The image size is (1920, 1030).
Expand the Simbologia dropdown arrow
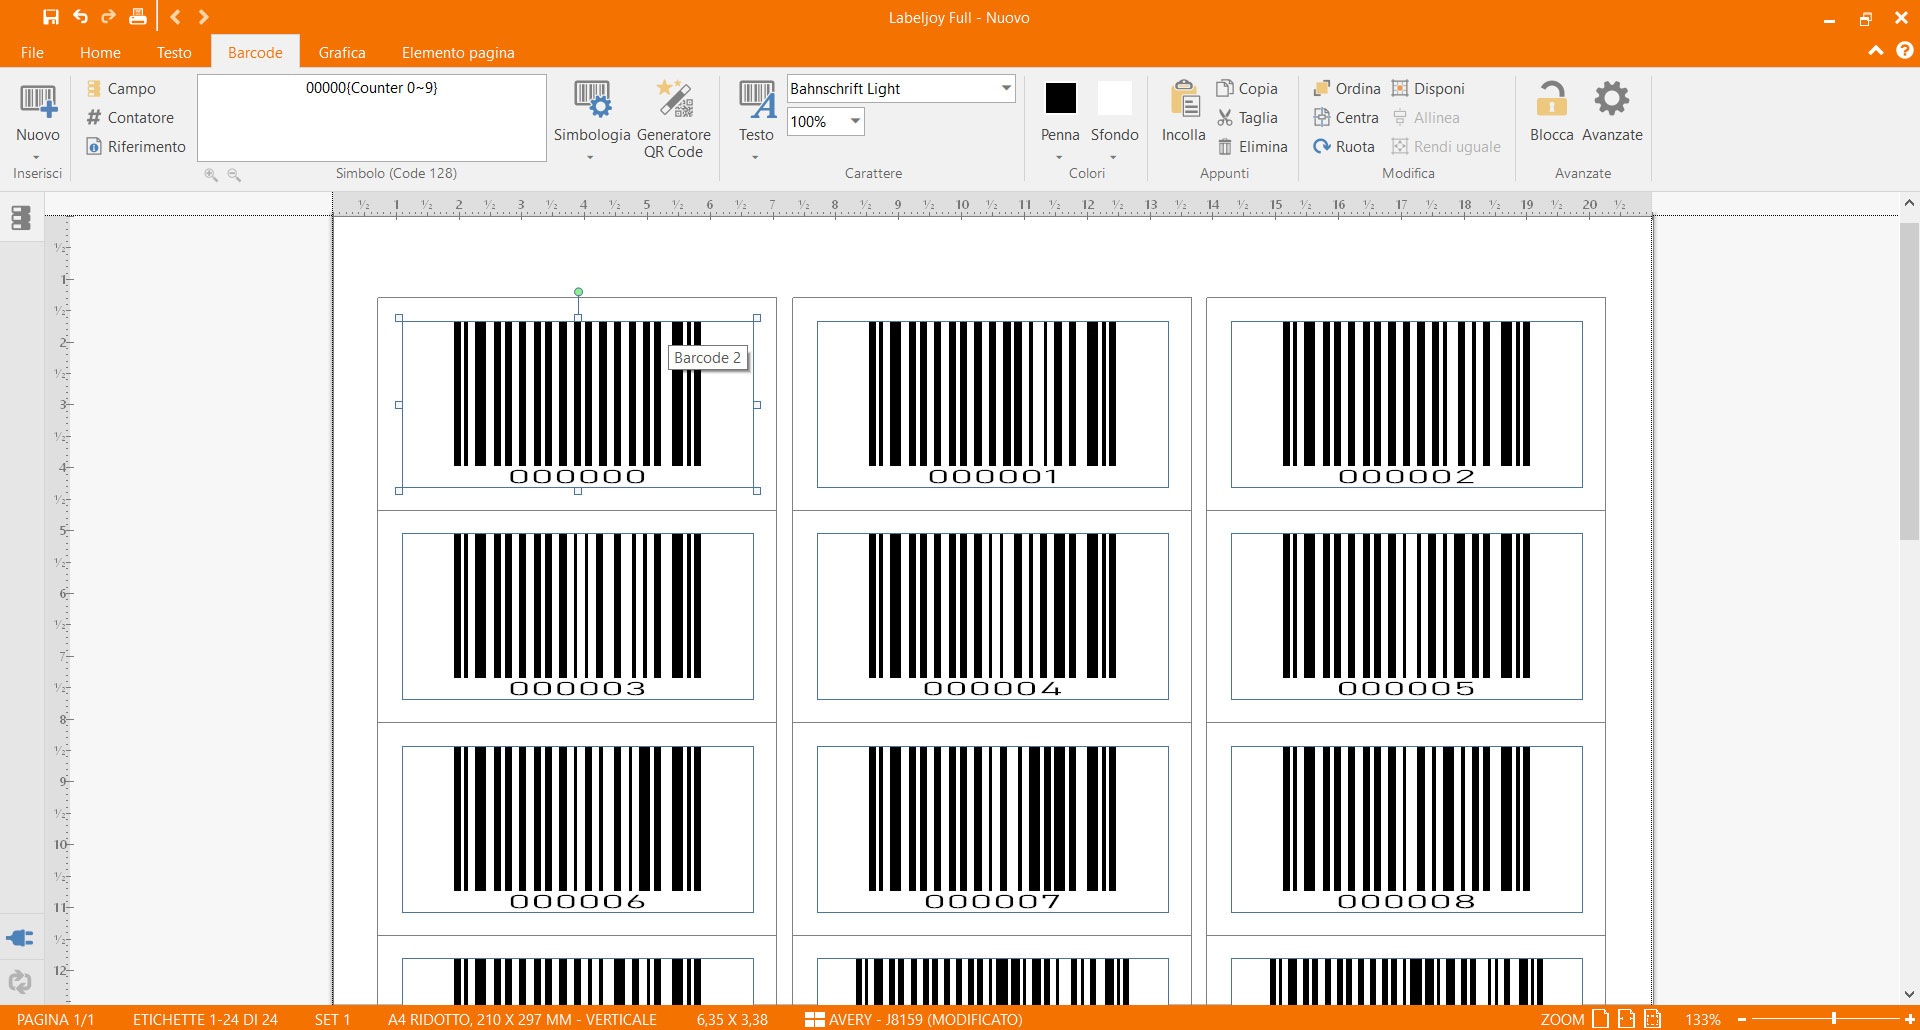tap(590, 157)
